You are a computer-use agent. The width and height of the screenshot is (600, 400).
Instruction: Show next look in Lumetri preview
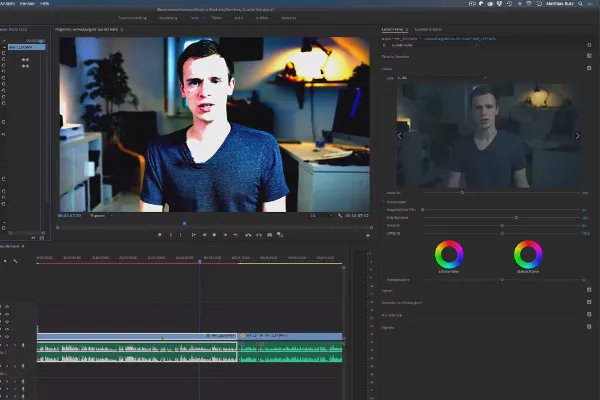click(577, 136)
